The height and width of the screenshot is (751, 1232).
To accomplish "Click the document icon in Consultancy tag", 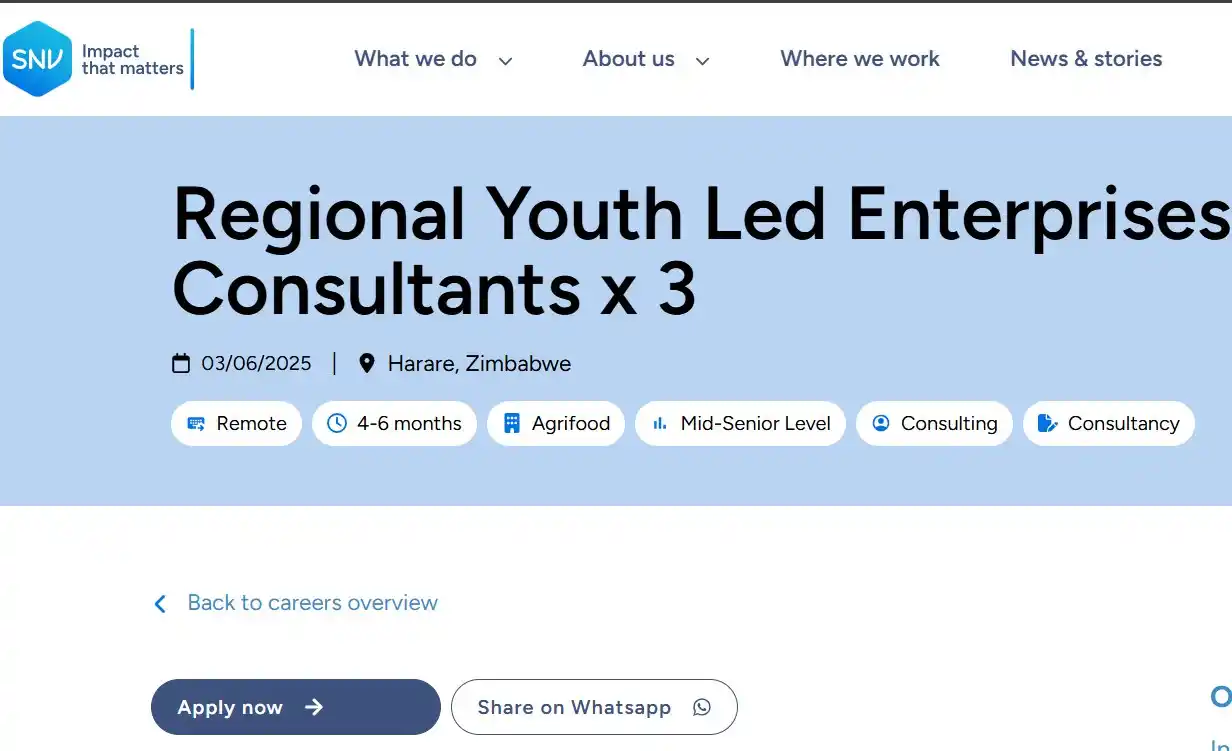I will click(1047, 423).
